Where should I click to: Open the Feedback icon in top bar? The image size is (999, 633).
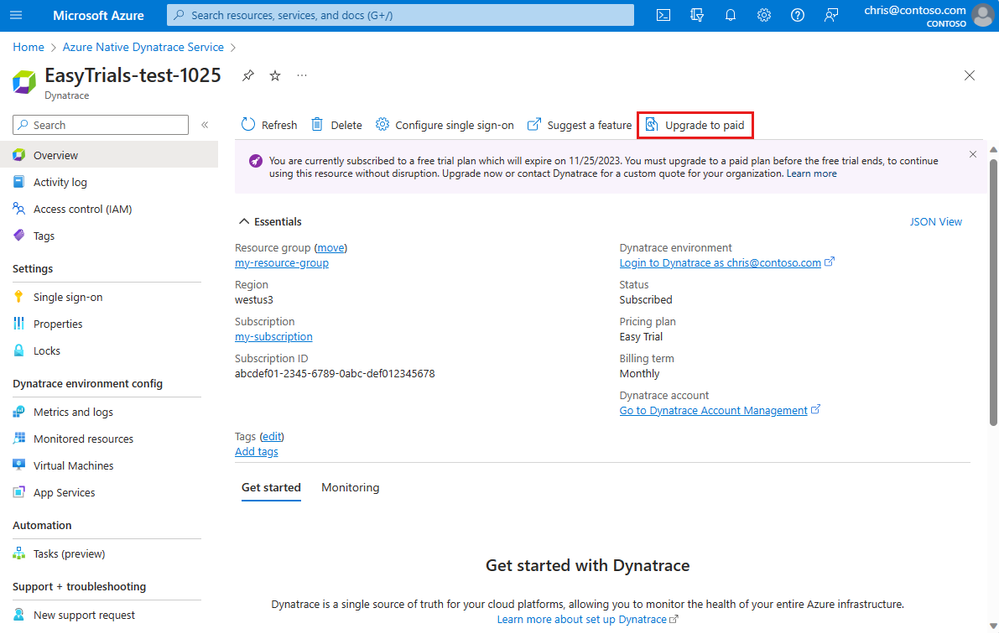point(831,15)
